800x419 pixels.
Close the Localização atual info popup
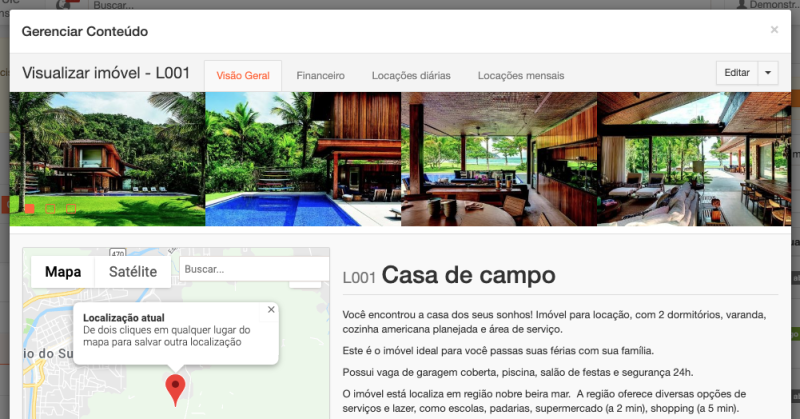271,310
